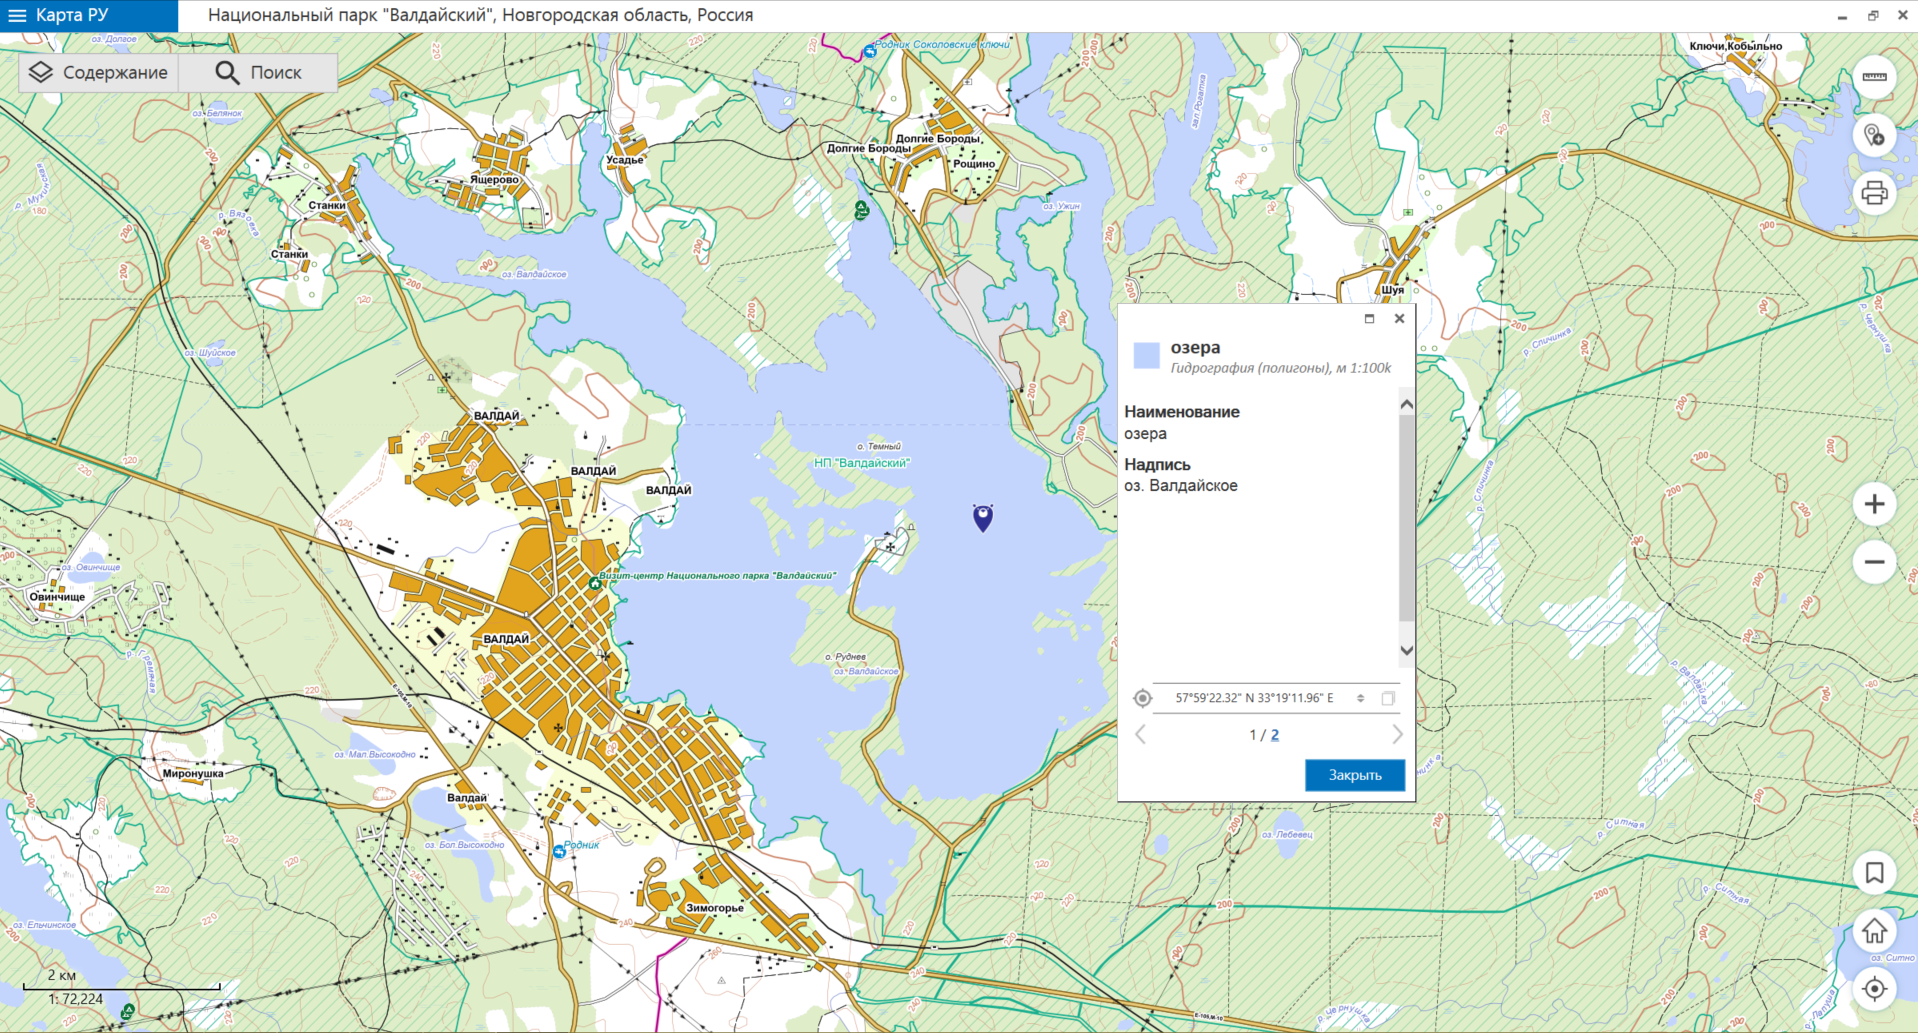Click the НП "Валдайский" map label
The width and height of the screenshot is (1918, 1033).
pyautogui.click(x=862, y=463)
